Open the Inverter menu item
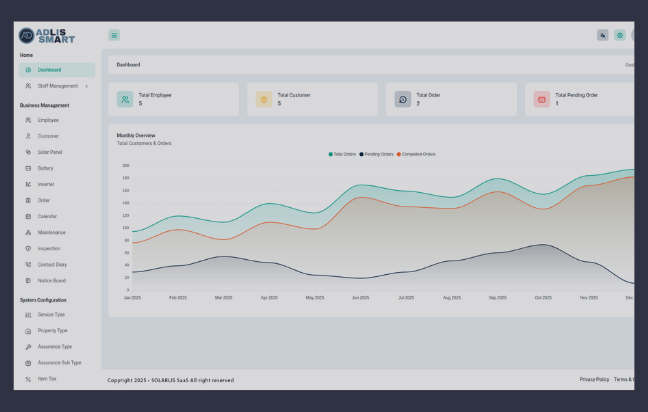 point(46,184)
